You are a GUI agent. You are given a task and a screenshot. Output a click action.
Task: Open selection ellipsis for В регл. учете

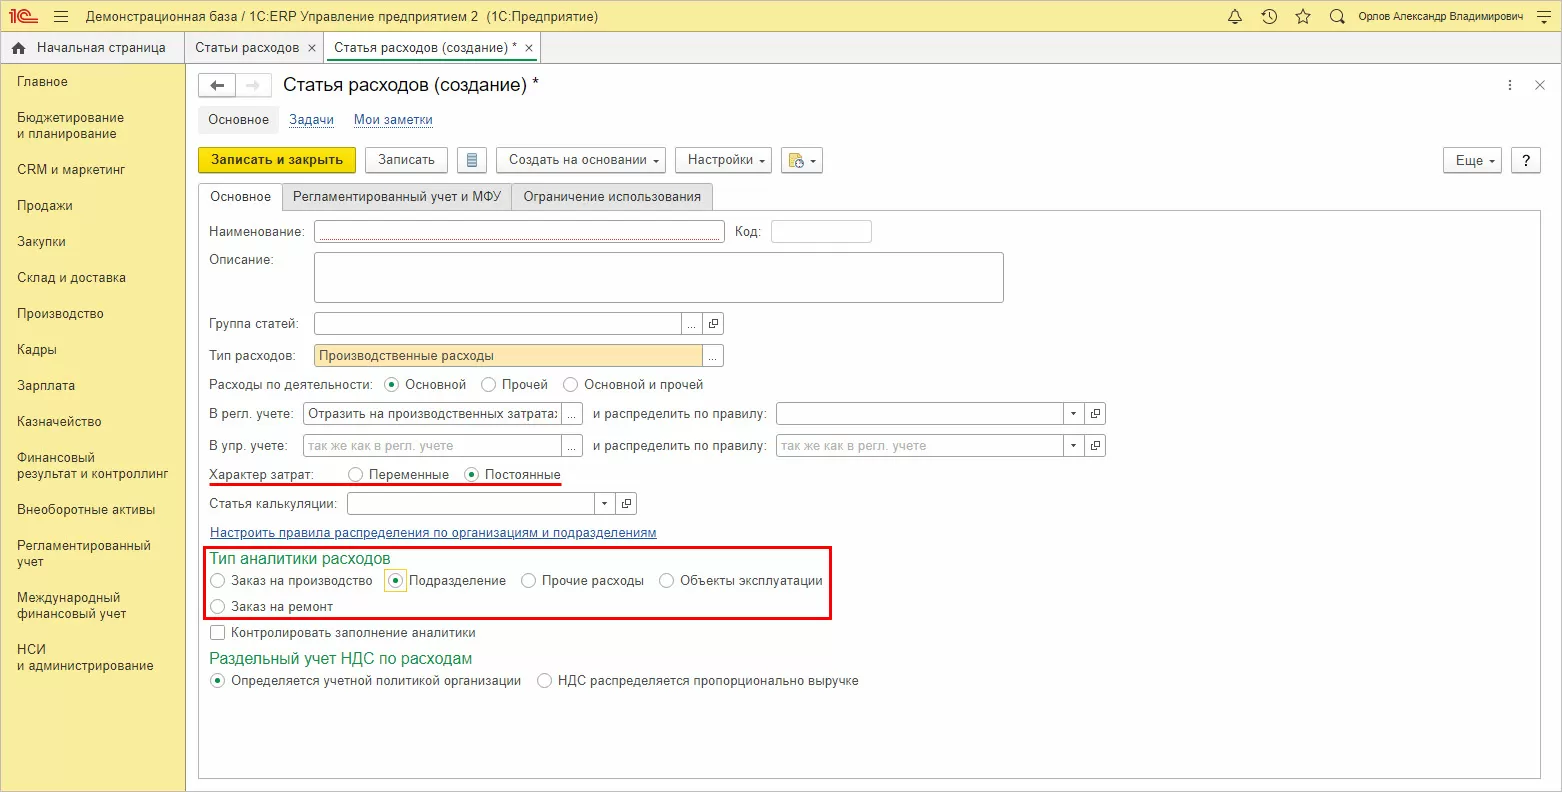click(573, 414)
